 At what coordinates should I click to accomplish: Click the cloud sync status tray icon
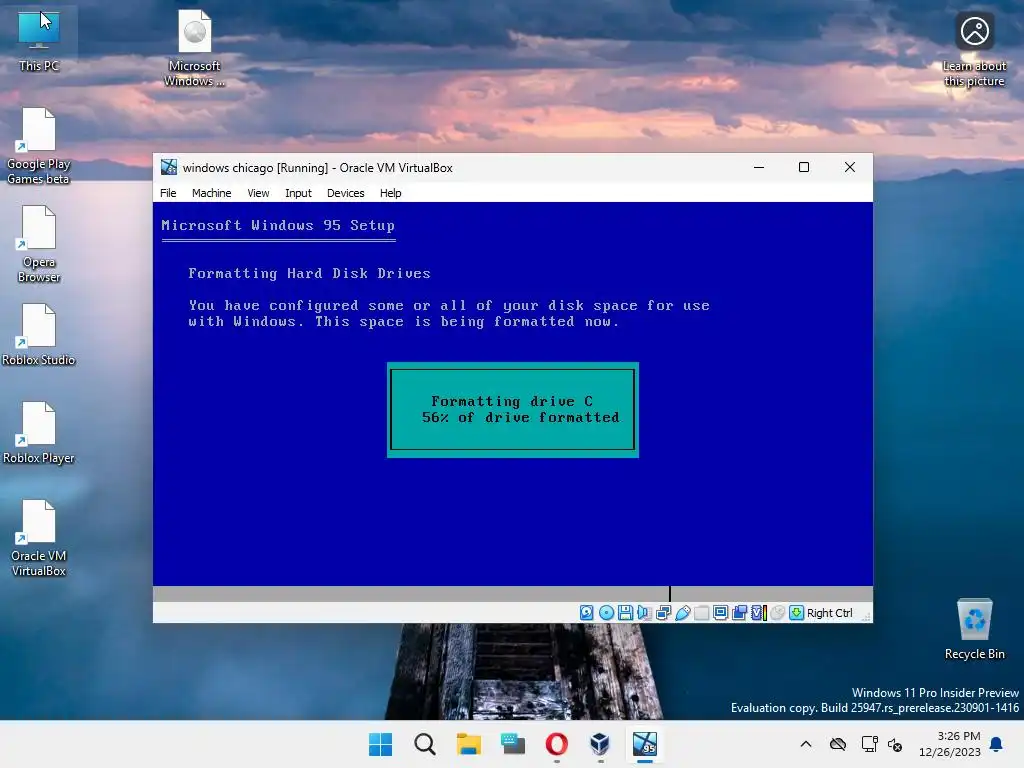pos(838,744)
